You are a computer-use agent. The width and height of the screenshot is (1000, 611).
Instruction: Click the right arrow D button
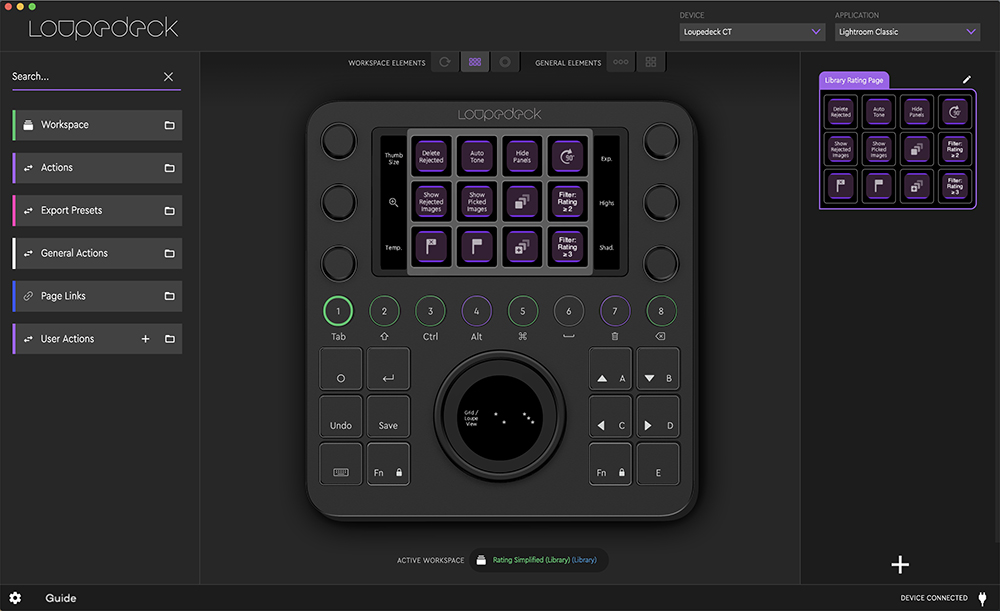click(x=658, y=416)
